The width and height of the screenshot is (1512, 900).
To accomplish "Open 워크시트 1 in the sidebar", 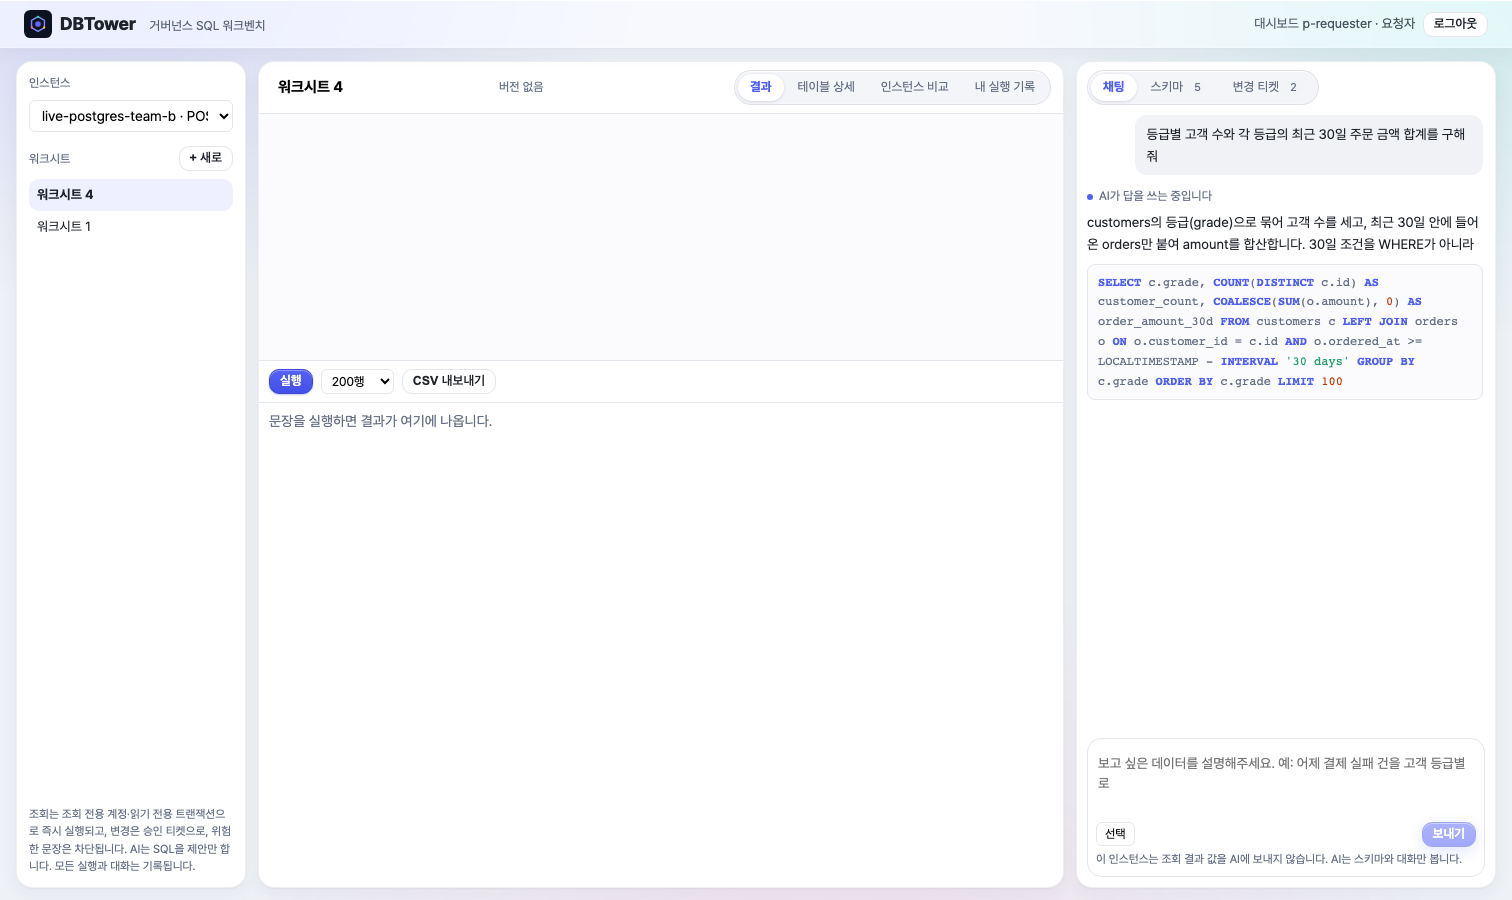I will pos(131,227).
